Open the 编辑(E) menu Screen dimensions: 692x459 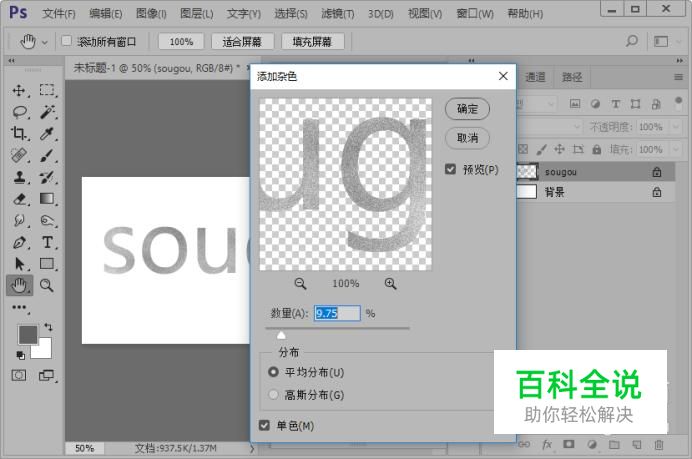(x=105, y=14)
